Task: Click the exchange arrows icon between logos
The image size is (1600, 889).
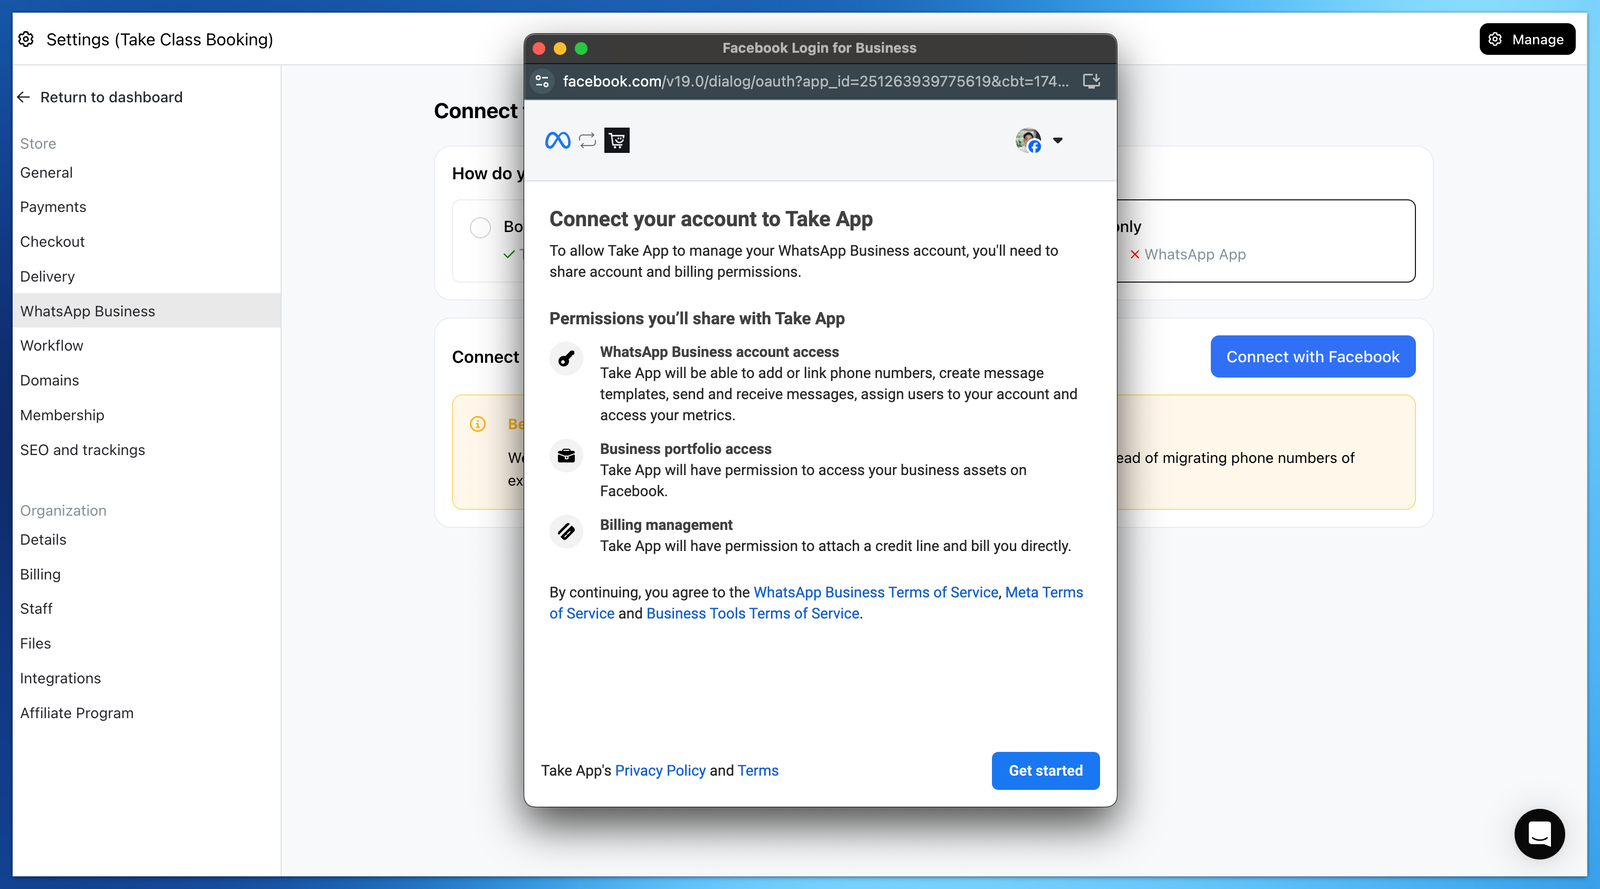Action: (x=587, y=141)
